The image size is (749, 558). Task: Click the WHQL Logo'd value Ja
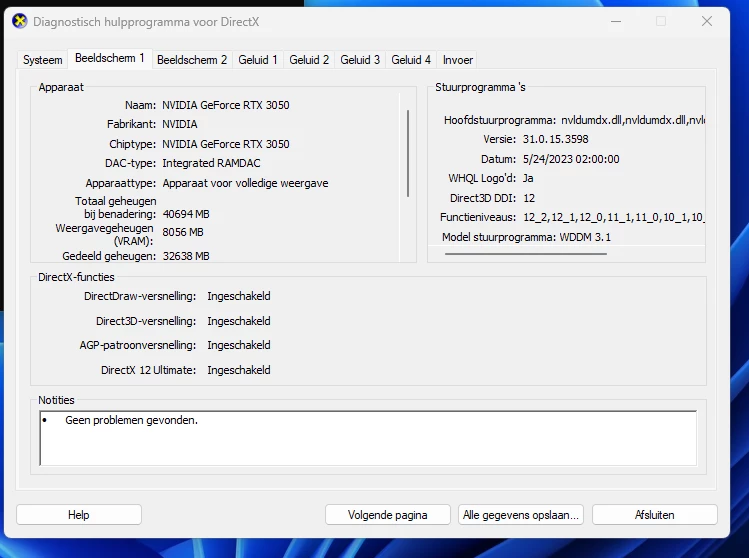tap(528, 178)
